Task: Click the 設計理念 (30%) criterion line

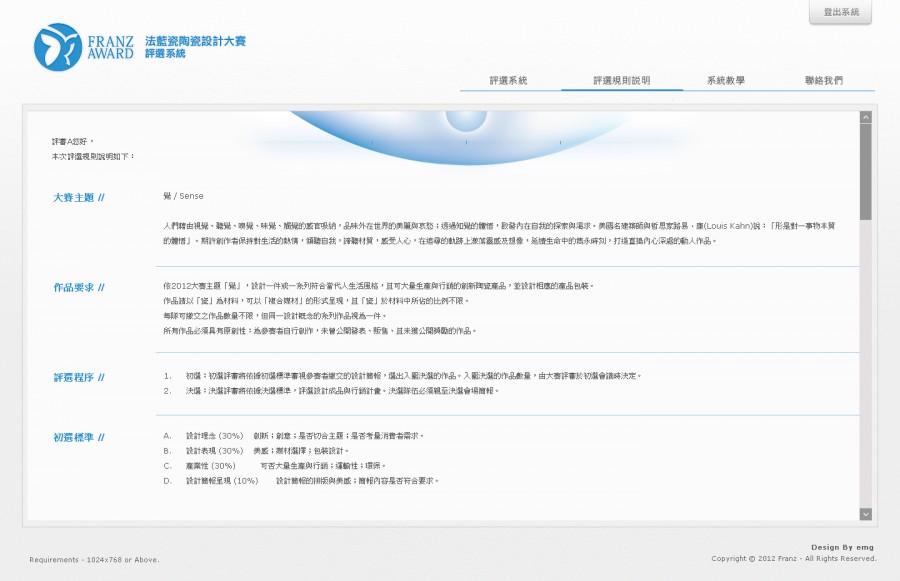Action: 214,436
